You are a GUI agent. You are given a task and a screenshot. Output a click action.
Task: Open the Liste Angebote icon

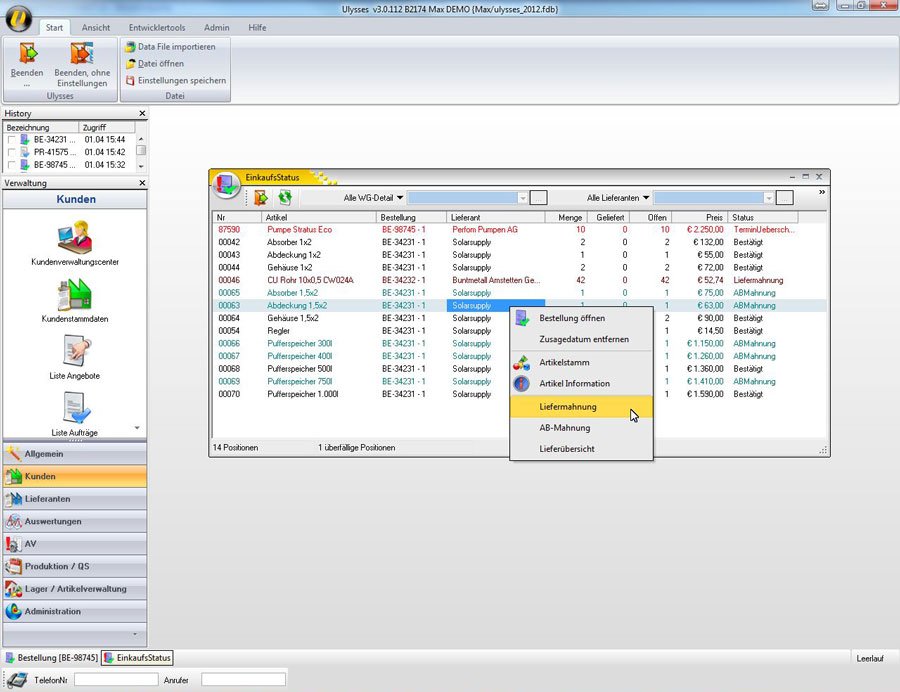[75, 352]
